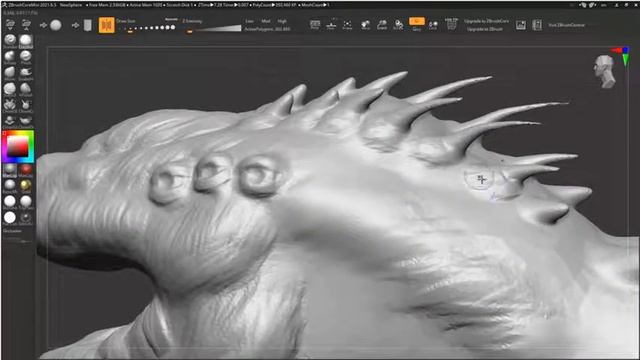The image size is (640, 360).
Task: Open a file with the Open folder icon
Action: tap(10, 24)
